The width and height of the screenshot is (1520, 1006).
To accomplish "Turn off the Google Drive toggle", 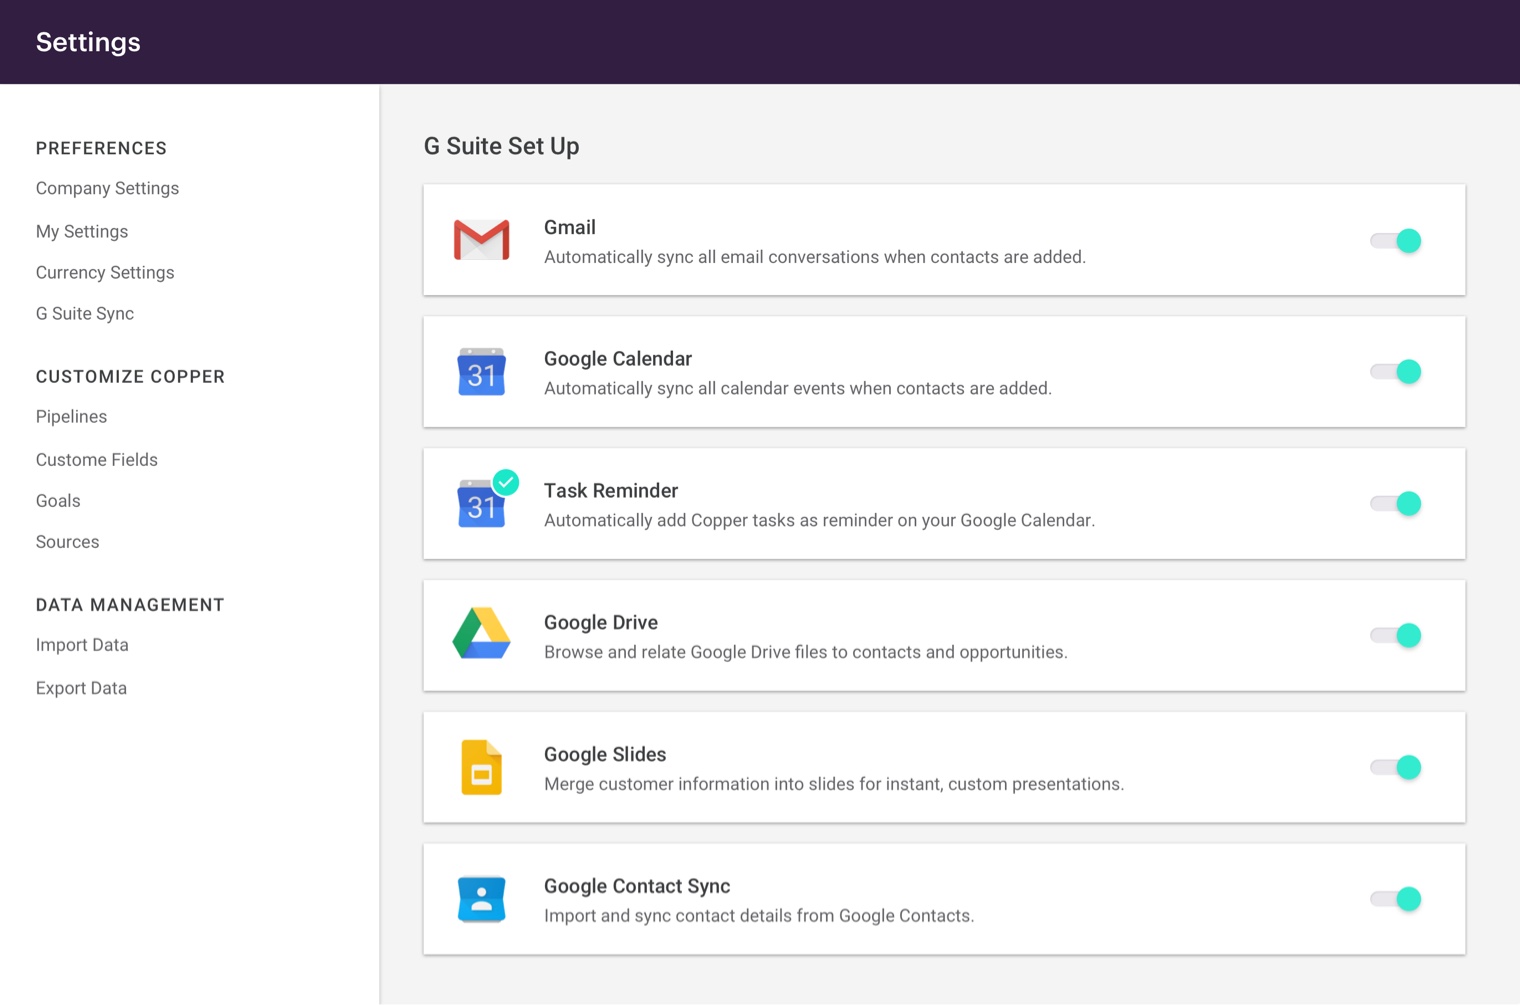I will (x=1396, y=635).
